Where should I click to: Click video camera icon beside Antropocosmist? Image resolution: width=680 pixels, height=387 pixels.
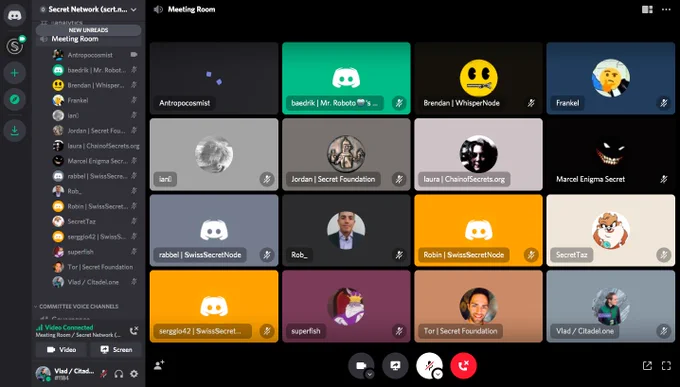(134, 55)
